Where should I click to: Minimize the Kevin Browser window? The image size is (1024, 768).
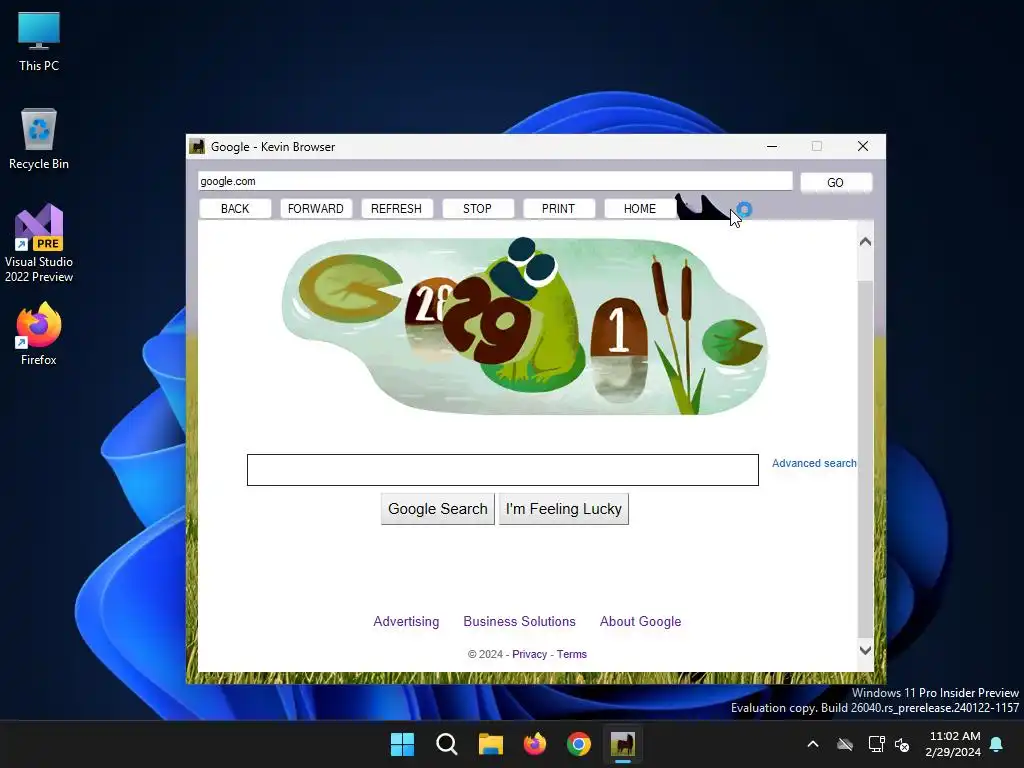tap(772, 146)
